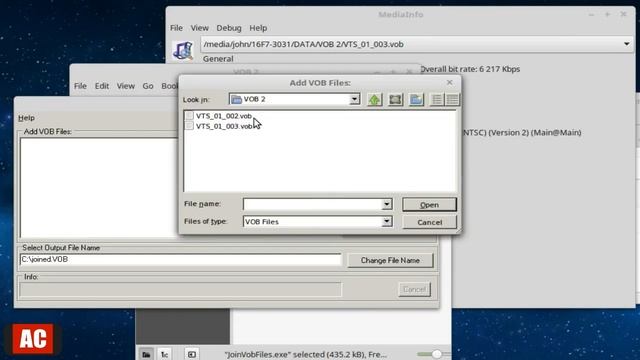Viewport: 640px width, 360px height.
Task: Click Cancel in Add VOB Files dialog
Action: coord(429,222)
